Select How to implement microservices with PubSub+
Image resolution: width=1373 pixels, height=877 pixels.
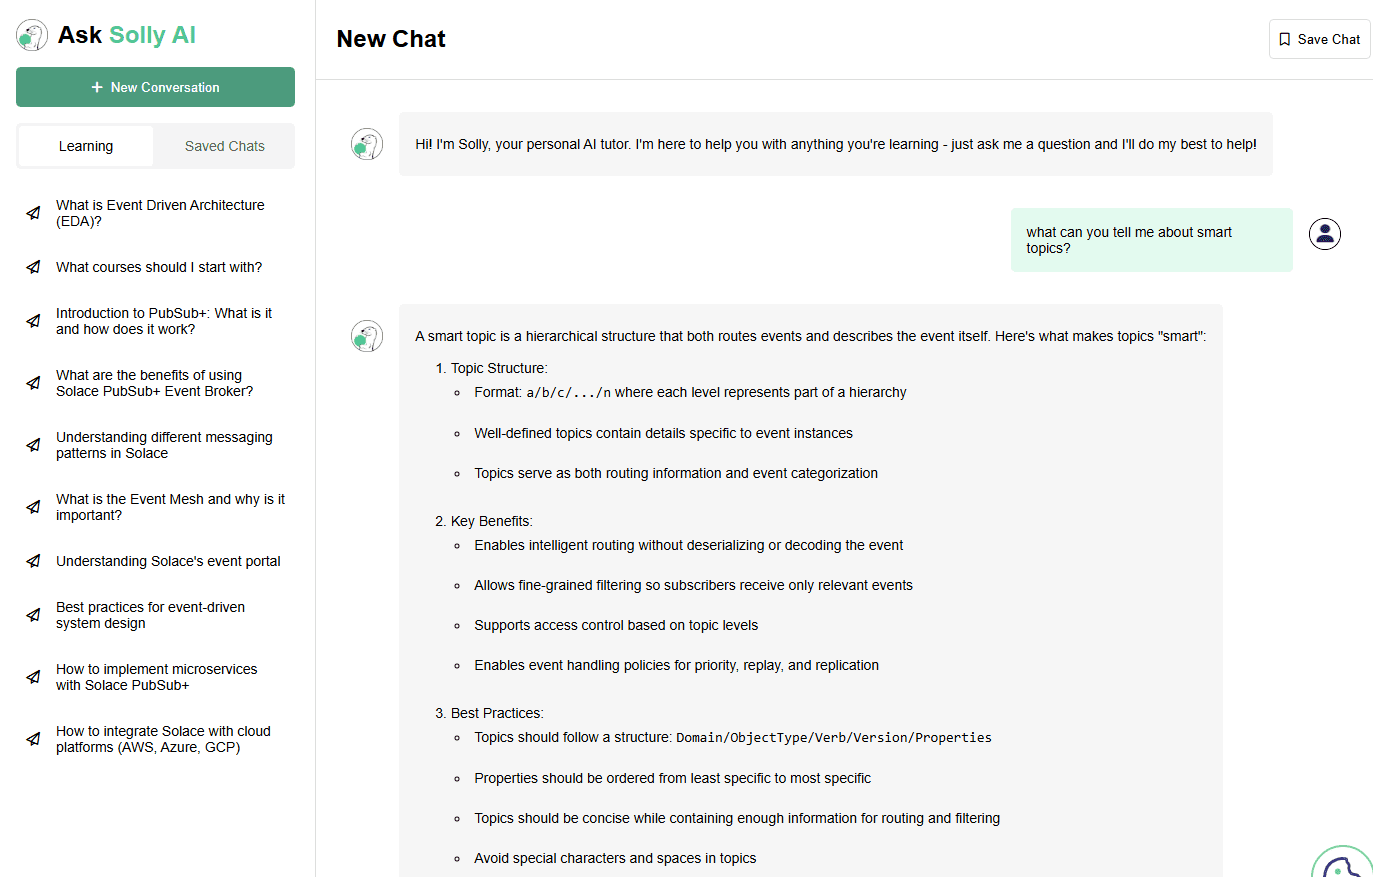point(156,677)
